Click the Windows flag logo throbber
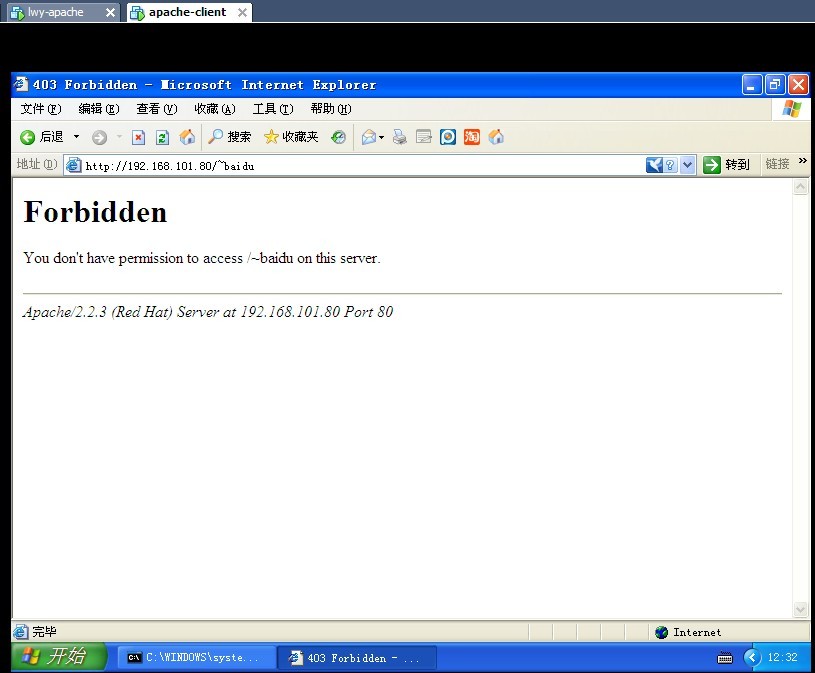Viewport: 815px width, 673px height. click(x=791, y=109)
